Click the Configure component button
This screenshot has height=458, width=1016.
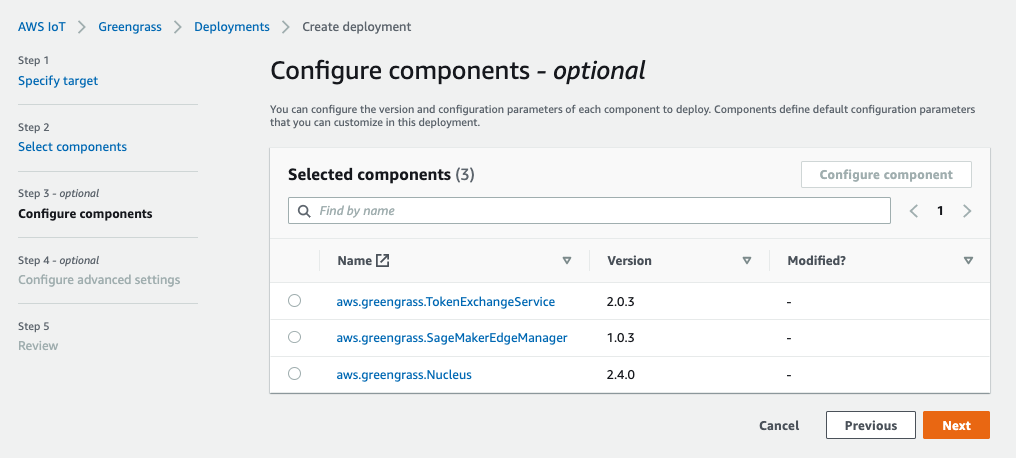point(886,175)
